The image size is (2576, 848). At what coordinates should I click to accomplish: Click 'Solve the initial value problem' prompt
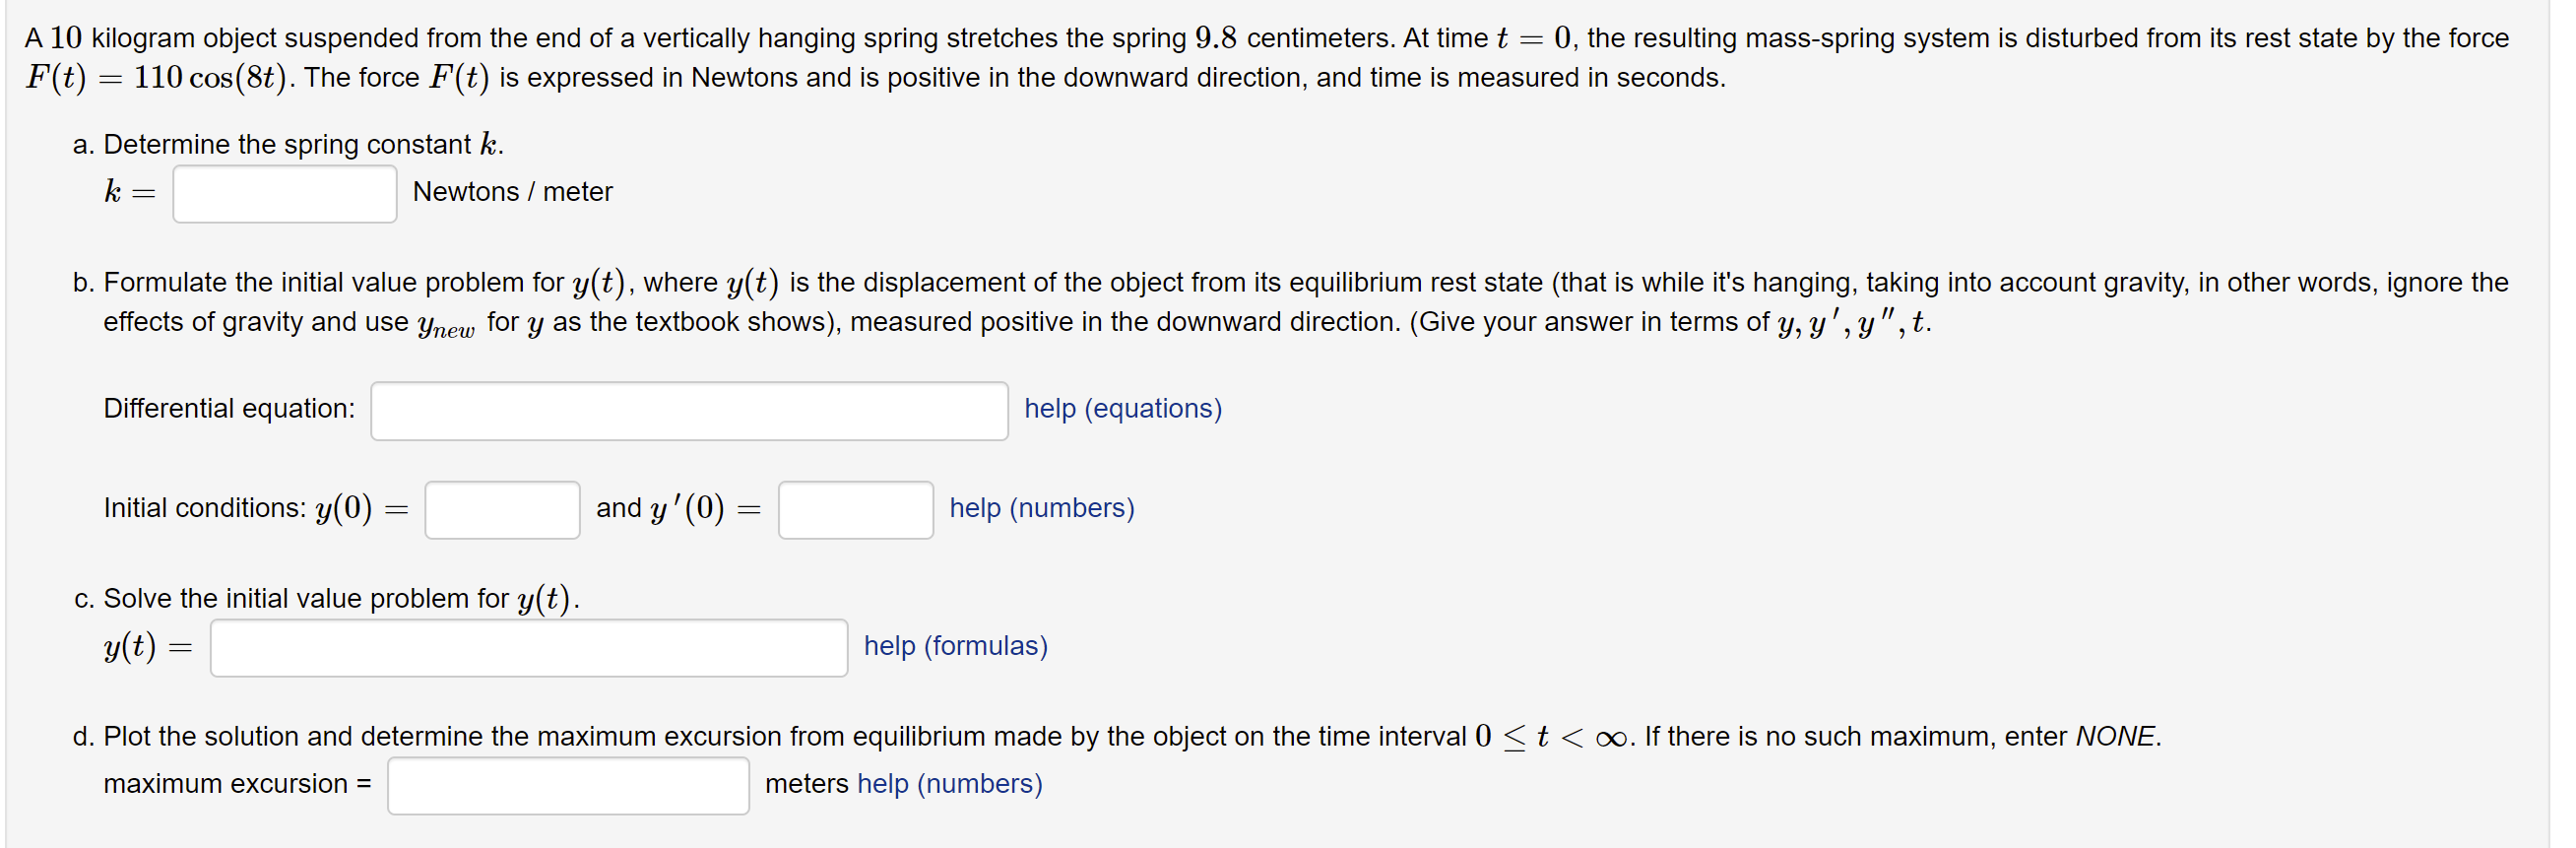coord(306,599)
